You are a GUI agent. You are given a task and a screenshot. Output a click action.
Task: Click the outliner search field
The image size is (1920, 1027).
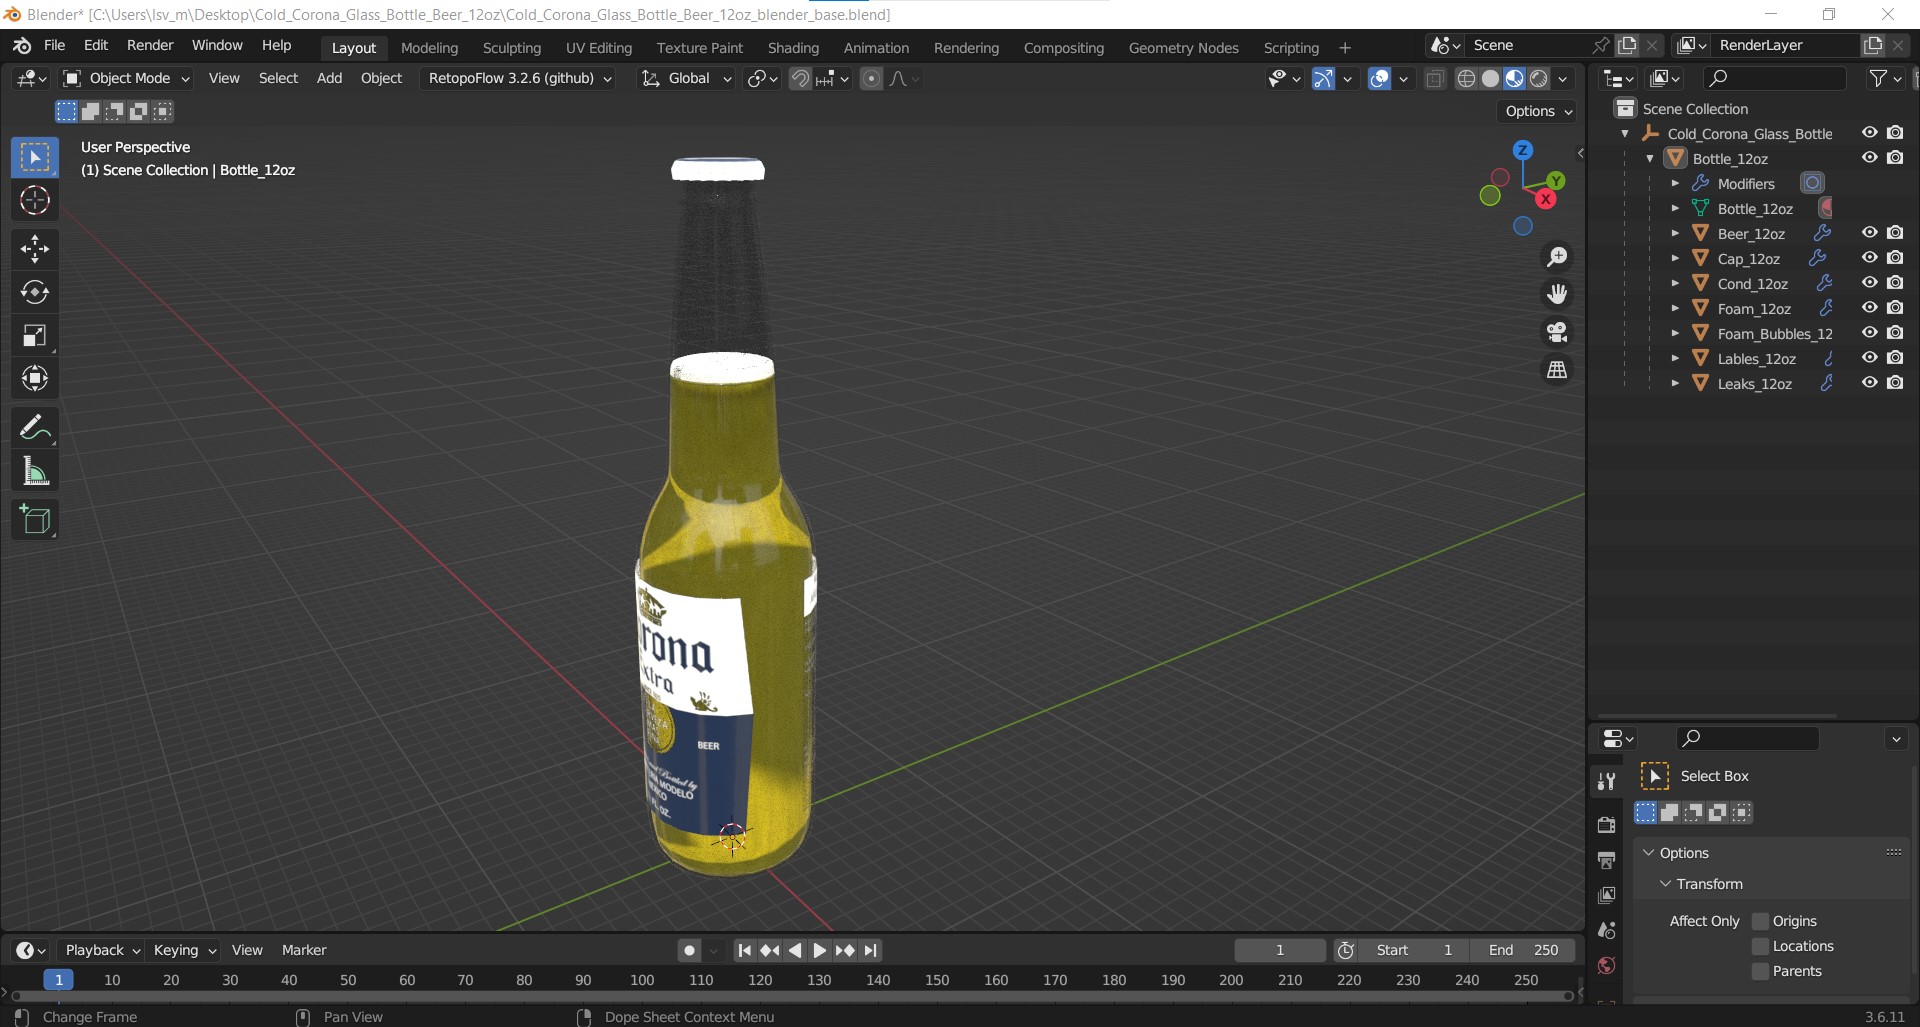coord(1773,78)
